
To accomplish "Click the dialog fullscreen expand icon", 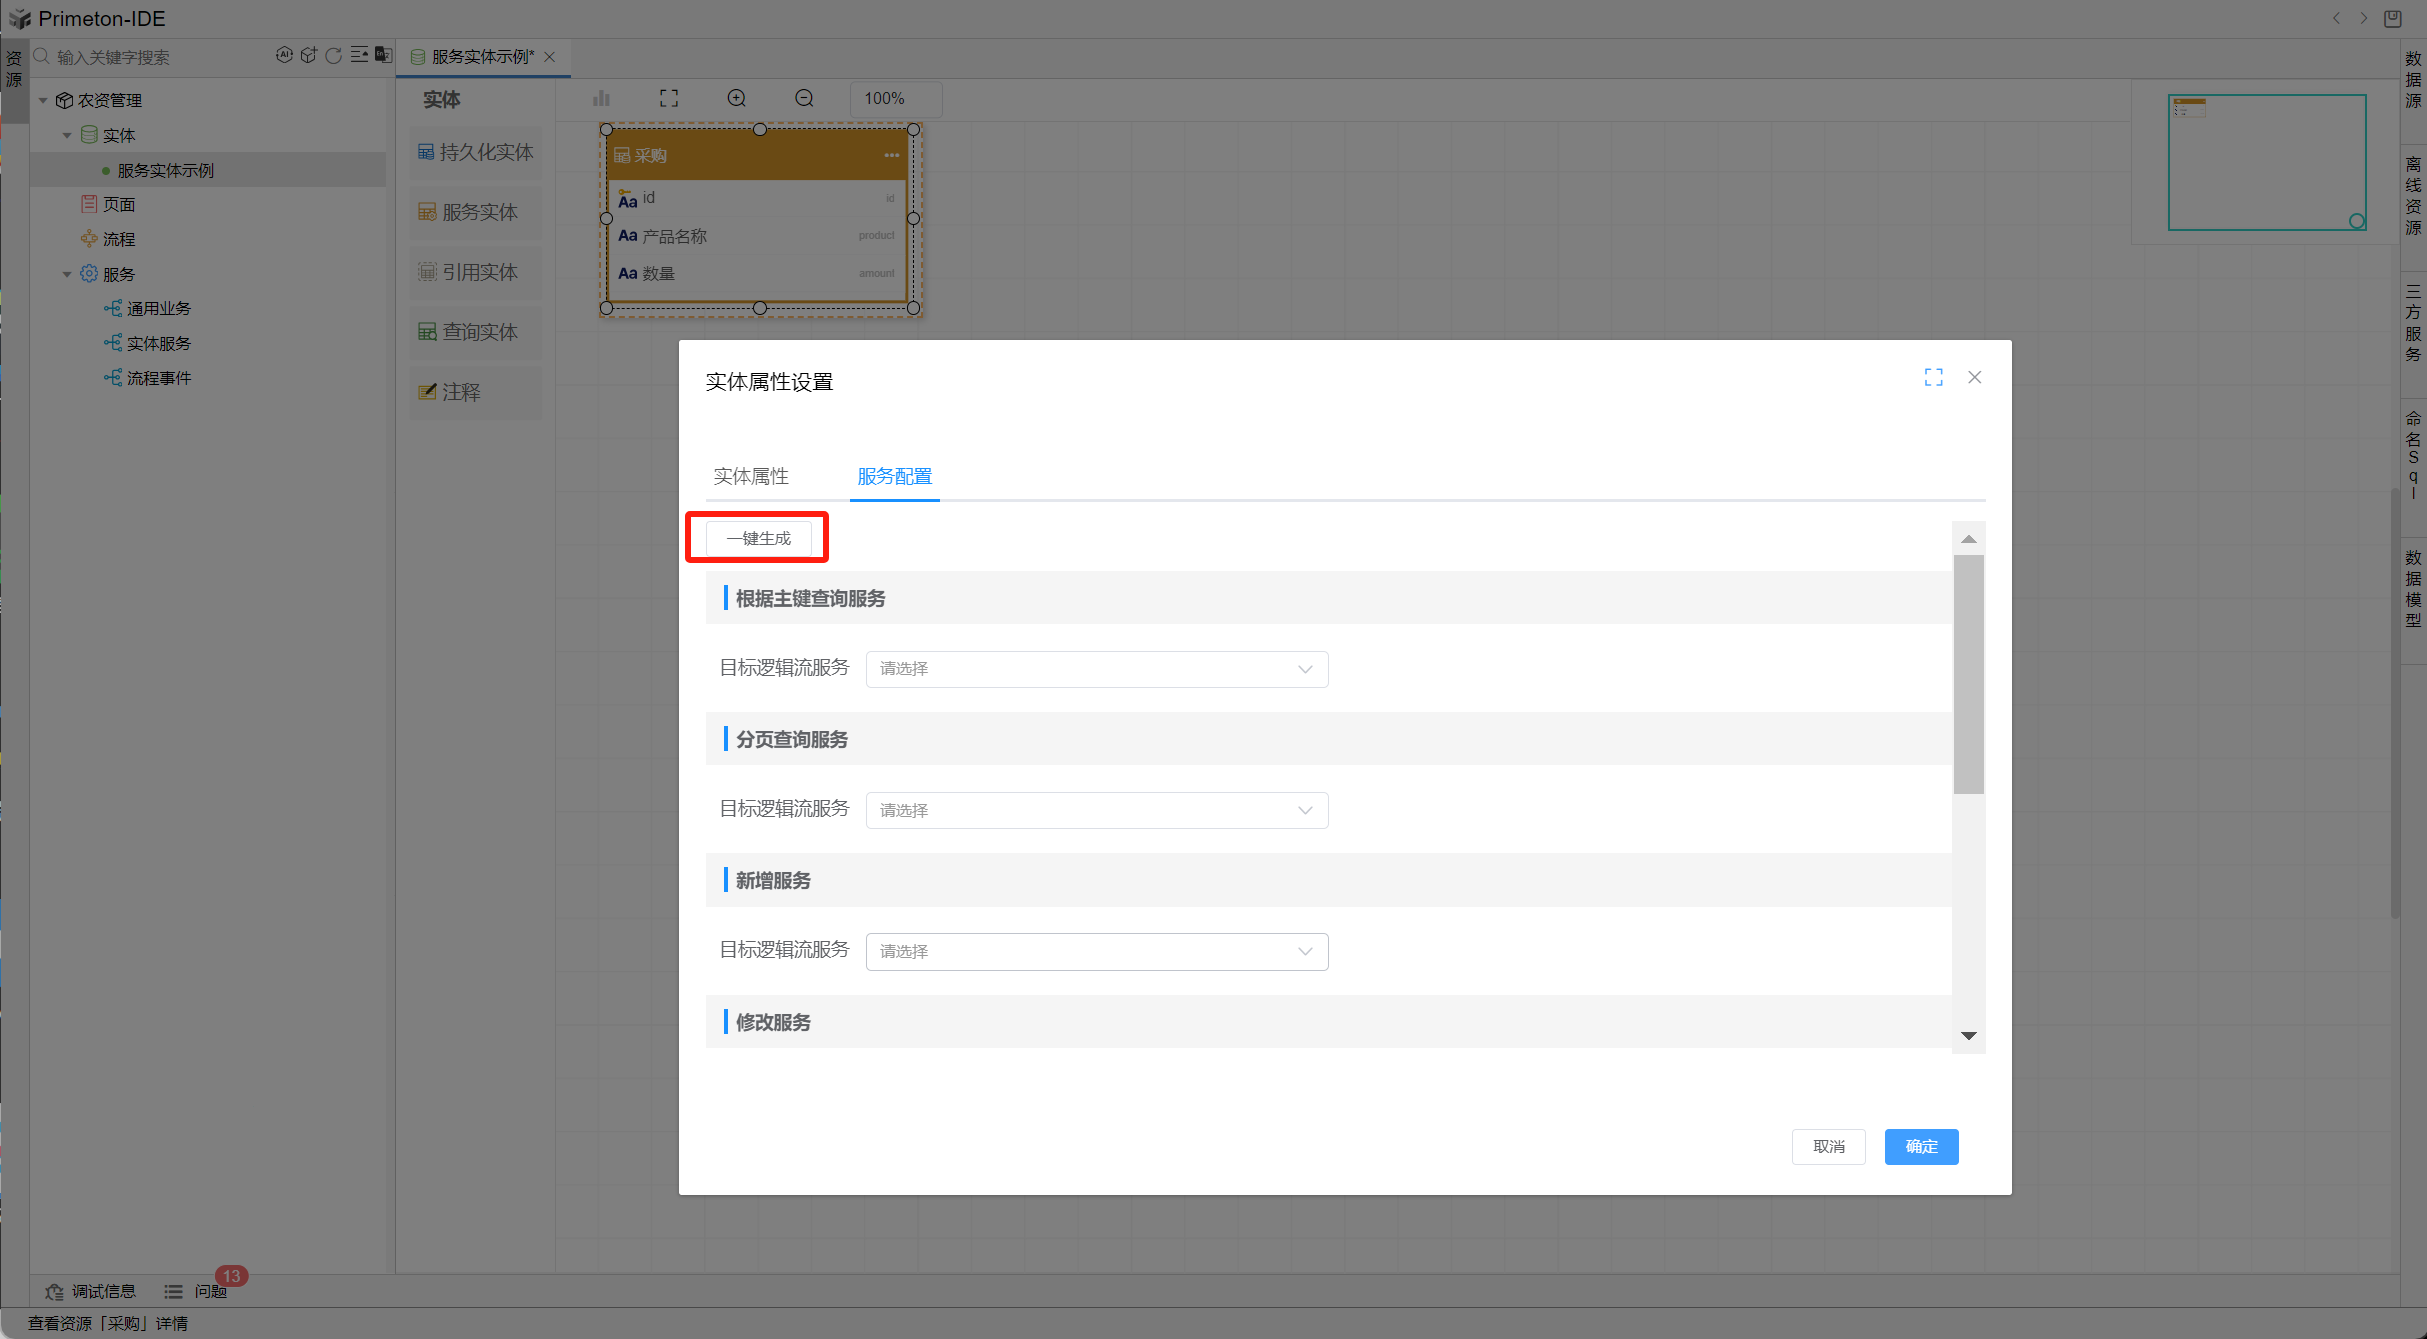I will (x=1933, y=377).
